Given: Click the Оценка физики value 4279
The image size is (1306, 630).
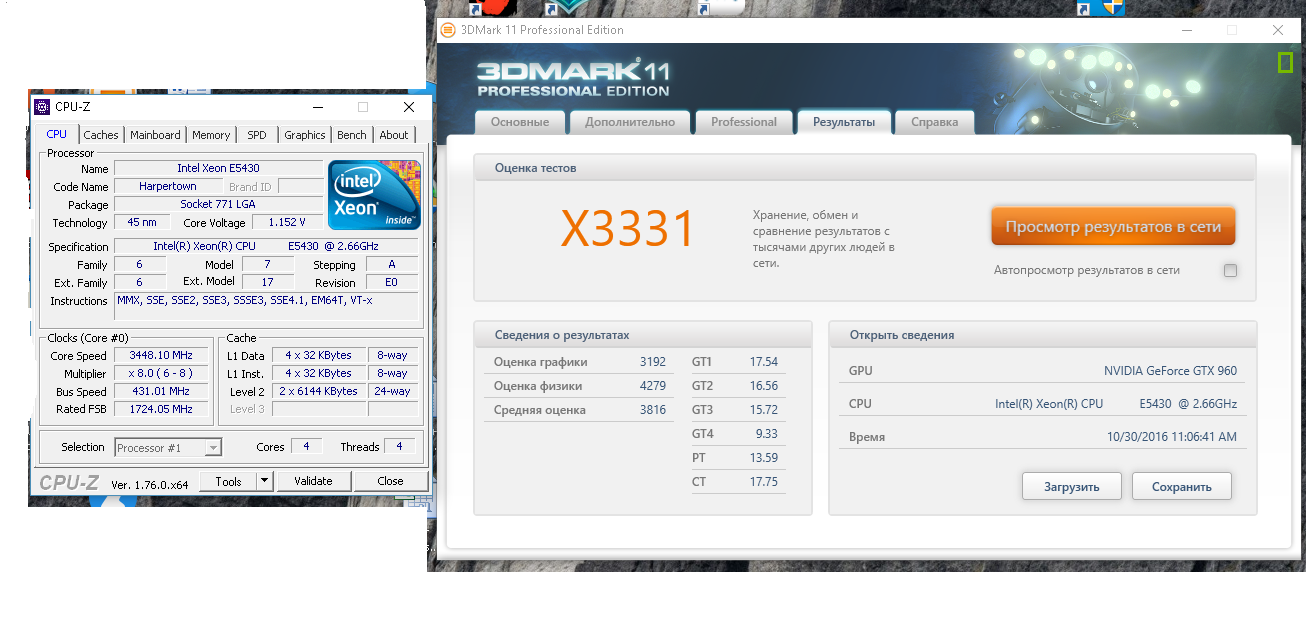Looking at the screenshot, I should coord(653,386).
